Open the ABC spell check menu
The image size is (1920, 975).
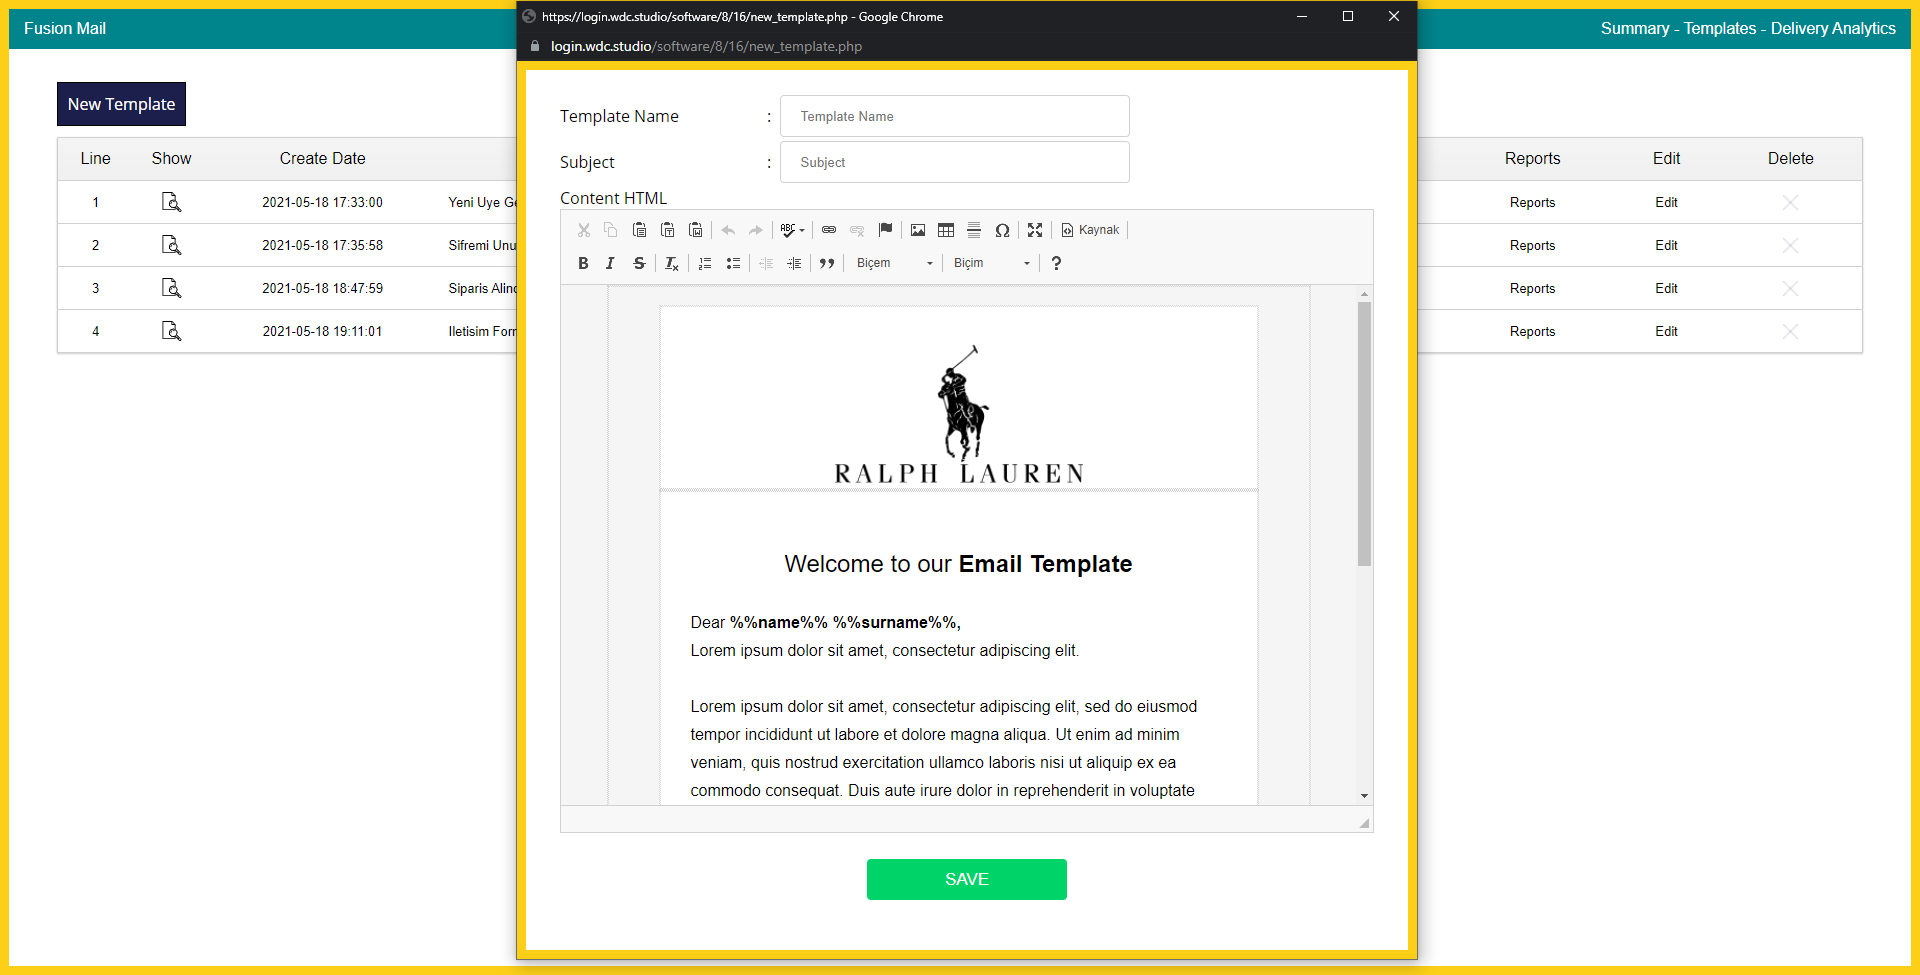click(792, 230)
